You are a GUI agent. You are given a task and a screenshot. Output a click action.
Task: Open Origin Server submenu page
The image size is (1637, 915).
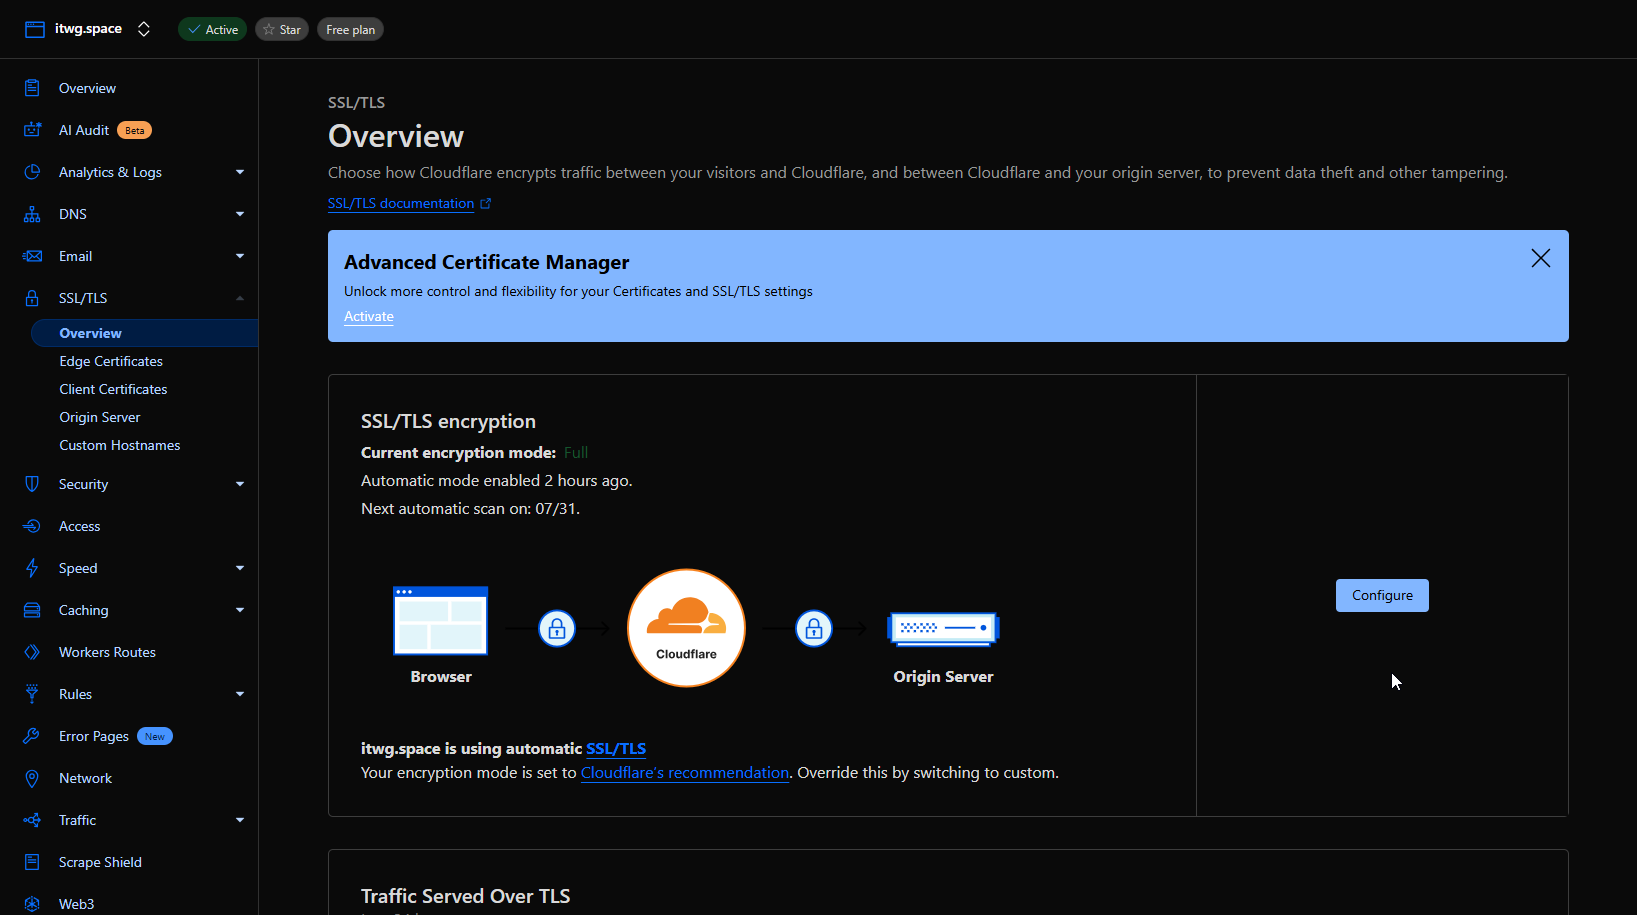pyautogui.click(x=100, y=417)
